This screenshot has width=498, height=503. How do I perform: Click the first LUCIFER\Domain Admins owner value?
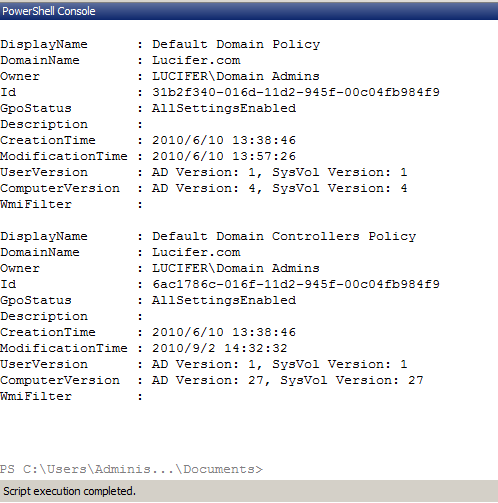pyautogui.click(x=236, y=76)
